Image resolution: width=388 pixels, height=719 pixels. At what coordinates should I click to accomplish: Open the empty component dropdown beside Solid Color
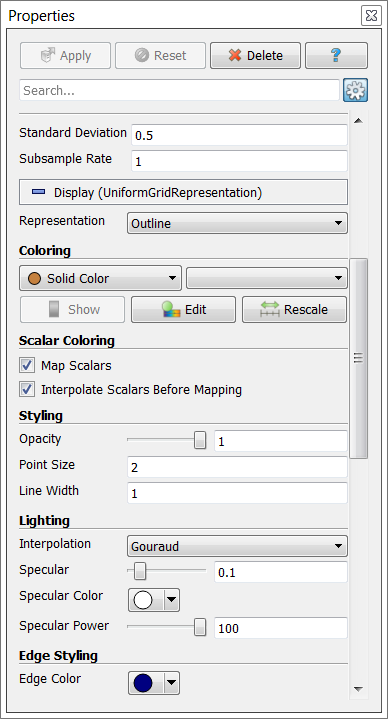pyautogui.click(x=266, y=278)
